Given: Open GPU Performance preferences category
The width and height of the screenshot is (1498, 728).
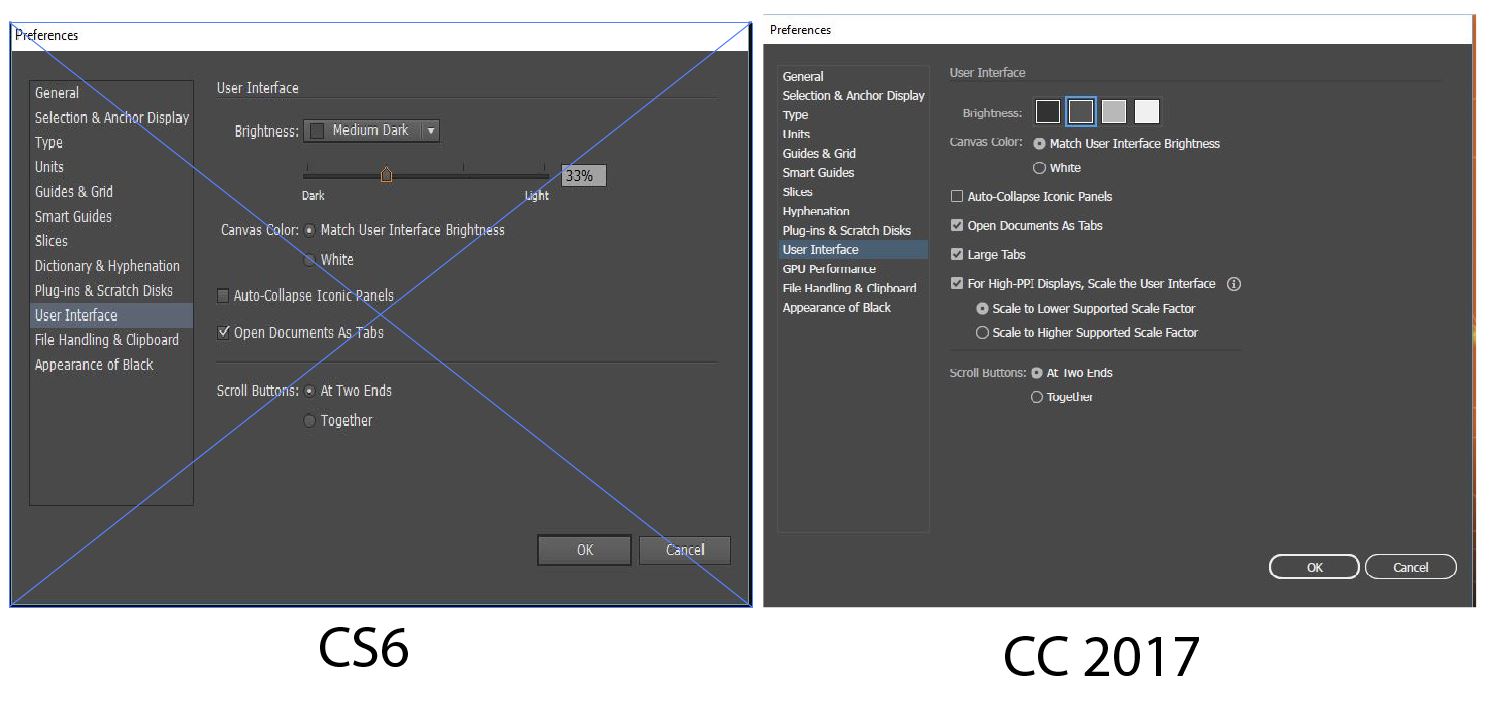Looking at the screenshot, I should (829, 269).
